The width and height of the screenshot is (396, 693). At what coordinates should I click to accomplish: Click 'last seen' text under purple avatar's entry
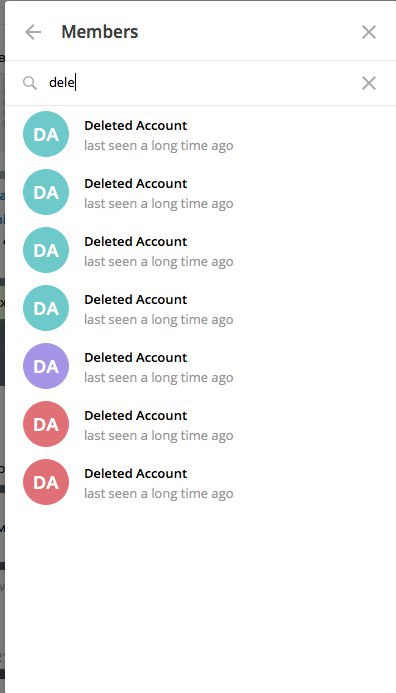pos(159,378)
